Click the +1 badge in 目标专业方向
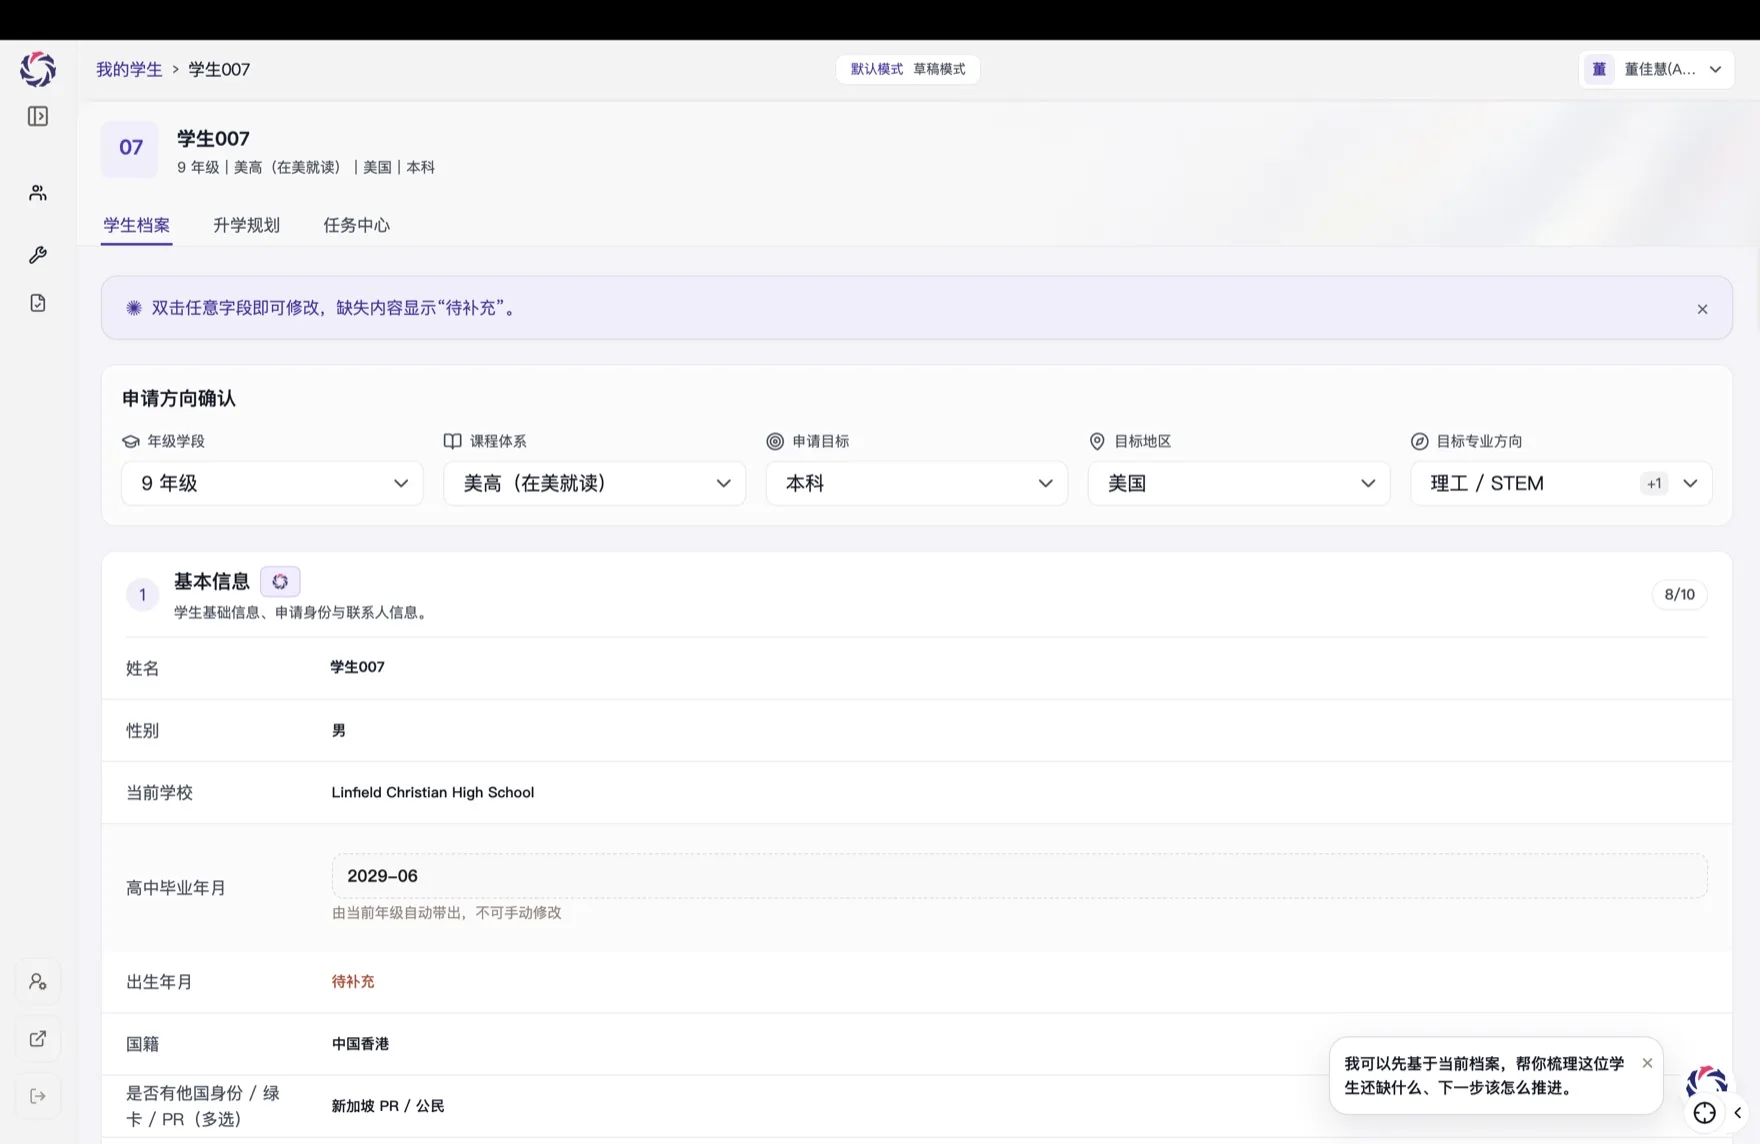Image resolution: width=1760 pixels, height=1144 pixels. (1654, 484)
